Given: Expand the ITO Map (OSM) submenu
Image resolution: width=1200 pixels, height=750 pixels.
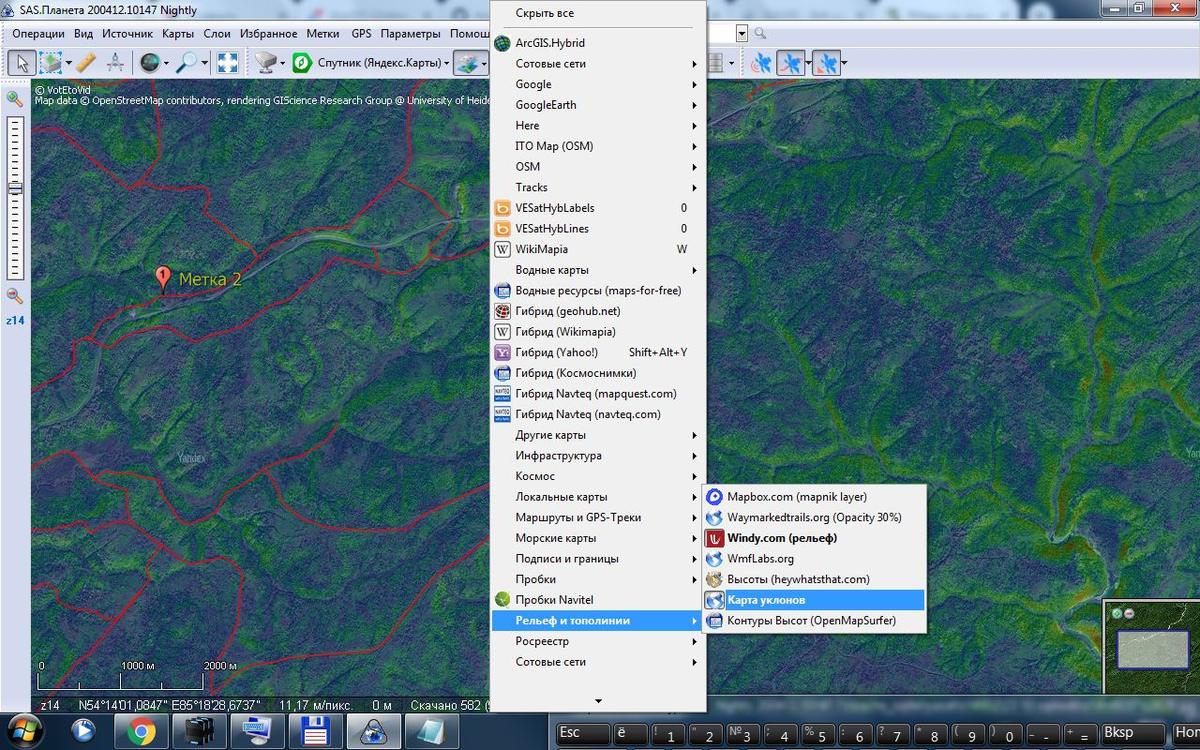Looking at the screenshot, I should tap(598, 146).
